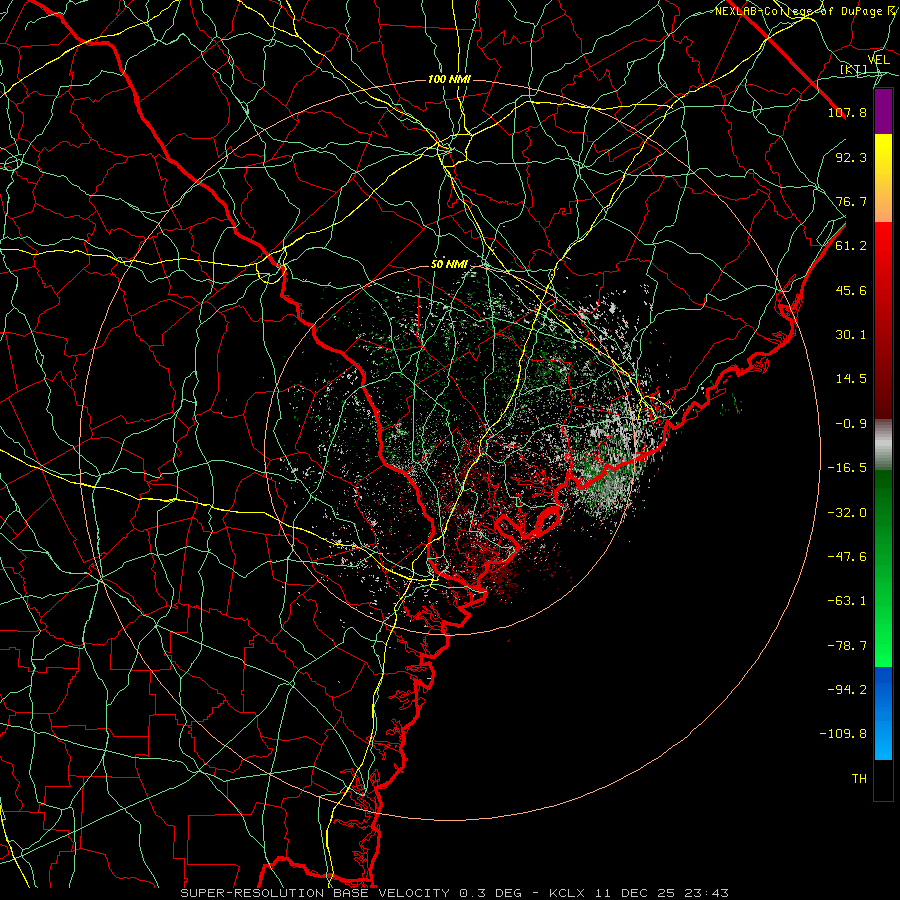Viewport: 900px width, 900px height.
Task: Click the -94.2 scale label
Action: point(847,690)
